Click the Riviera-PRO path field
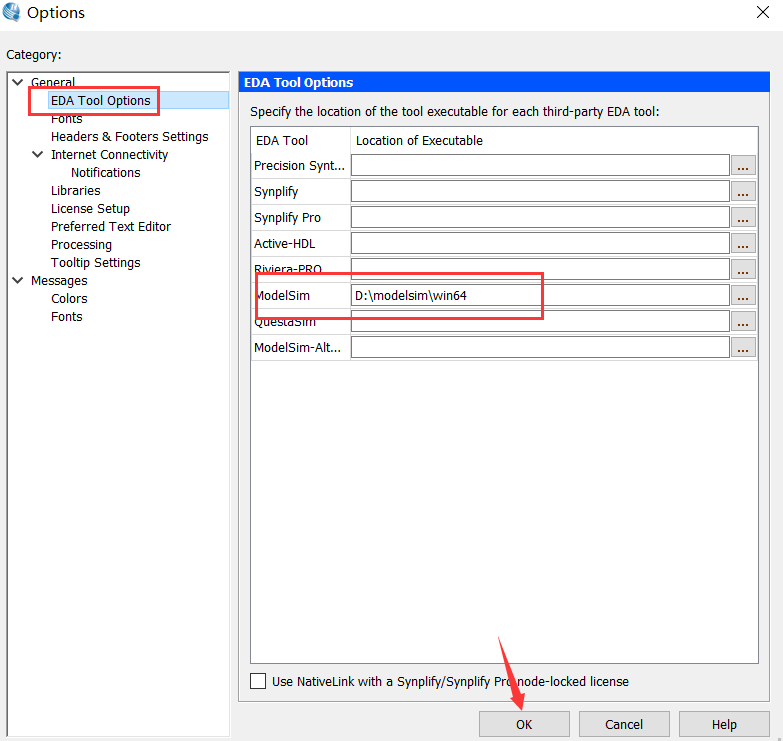 click(x=540, y=269)
